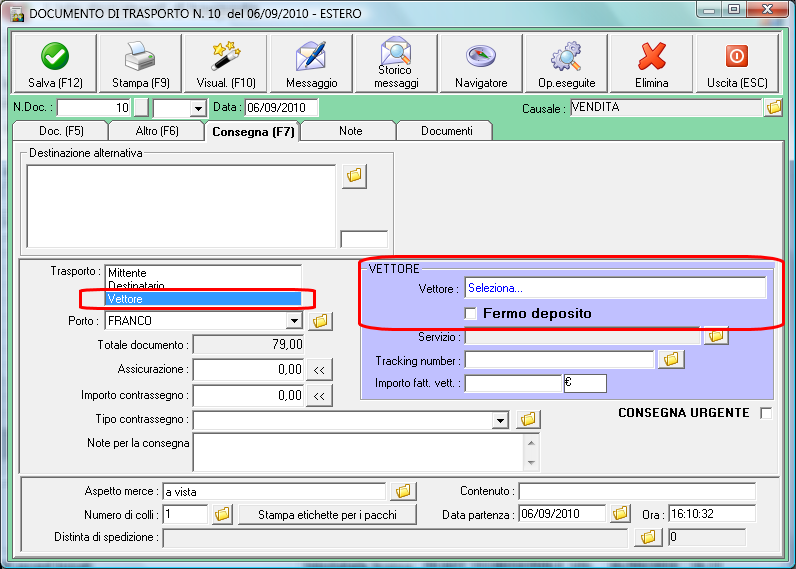Select Mittente in the Trasporto list
Image resolution: width=796 pixels, height=569 pixels.
(x=203, y=273)
